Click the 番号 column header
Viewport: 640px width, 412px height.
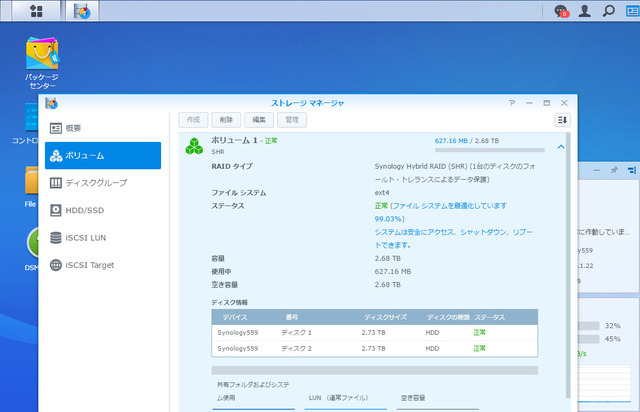tap(291, 317)
